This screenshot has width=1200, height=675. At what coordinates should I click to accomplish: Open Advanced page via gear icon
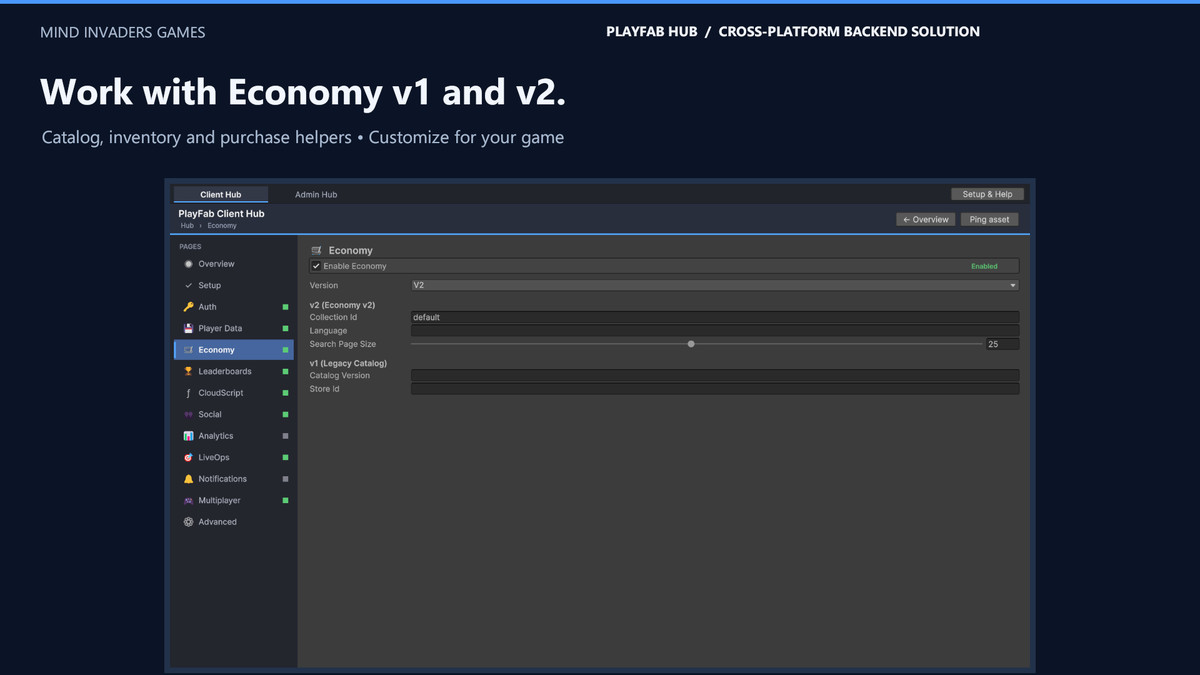point(188,522)
